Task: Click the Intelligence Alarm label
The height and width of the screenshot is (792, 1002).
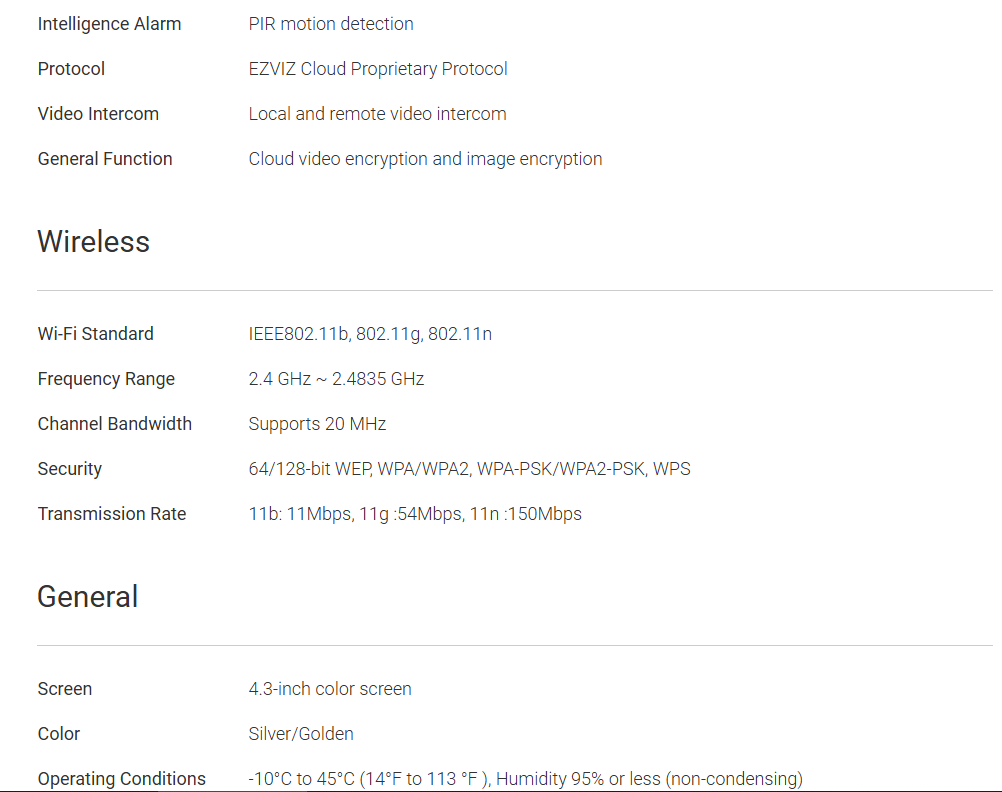Action: 109,24
